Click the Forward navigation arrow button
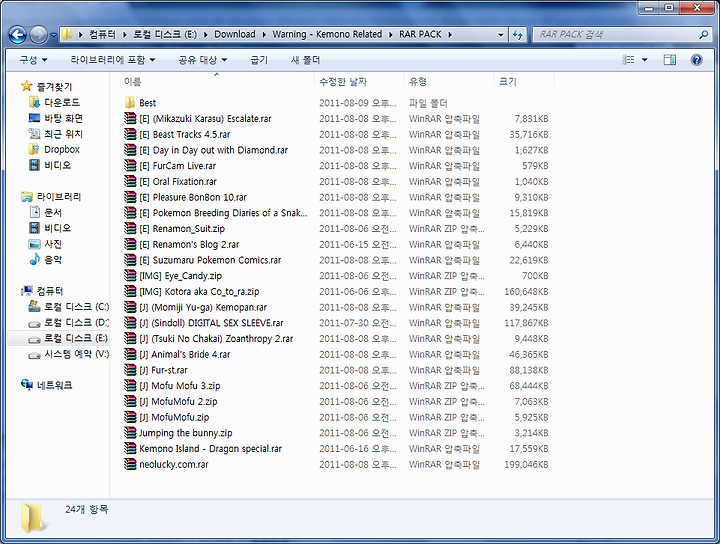This screenshot has width=720, height=544. click(x=38, y=34)
